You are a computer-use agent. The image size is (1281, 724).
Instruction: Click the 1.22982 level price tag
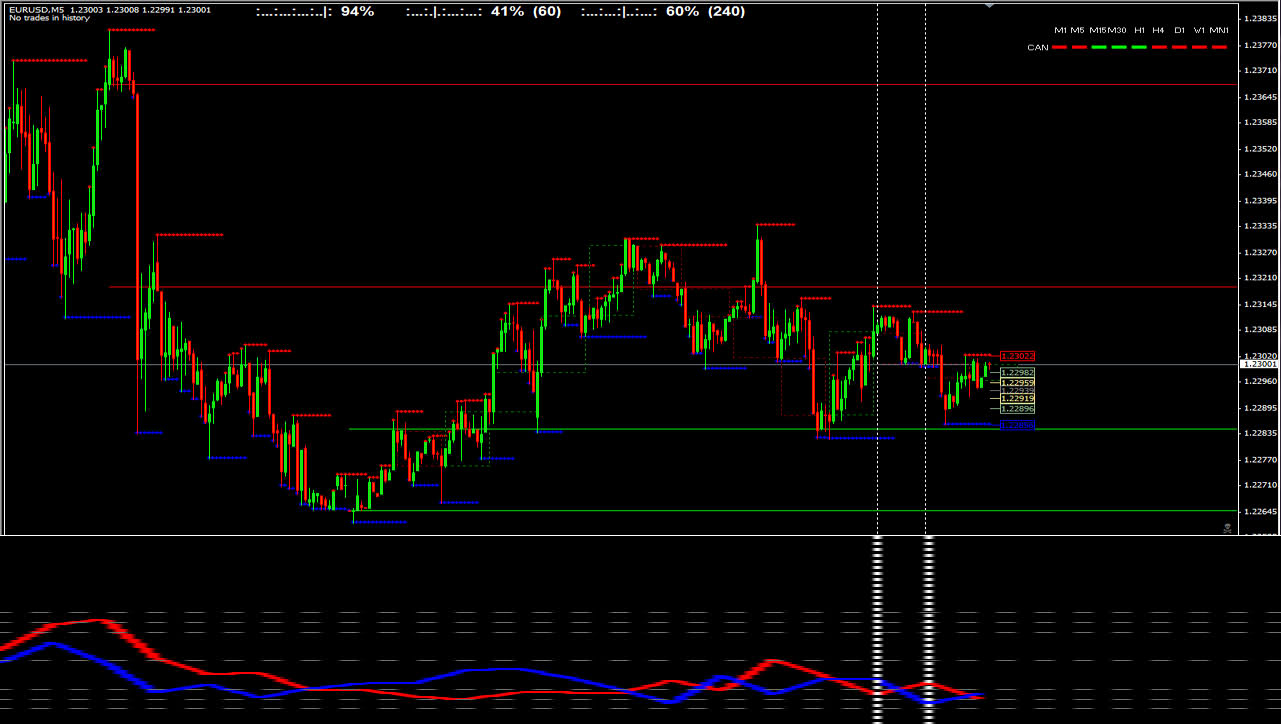1018,372
